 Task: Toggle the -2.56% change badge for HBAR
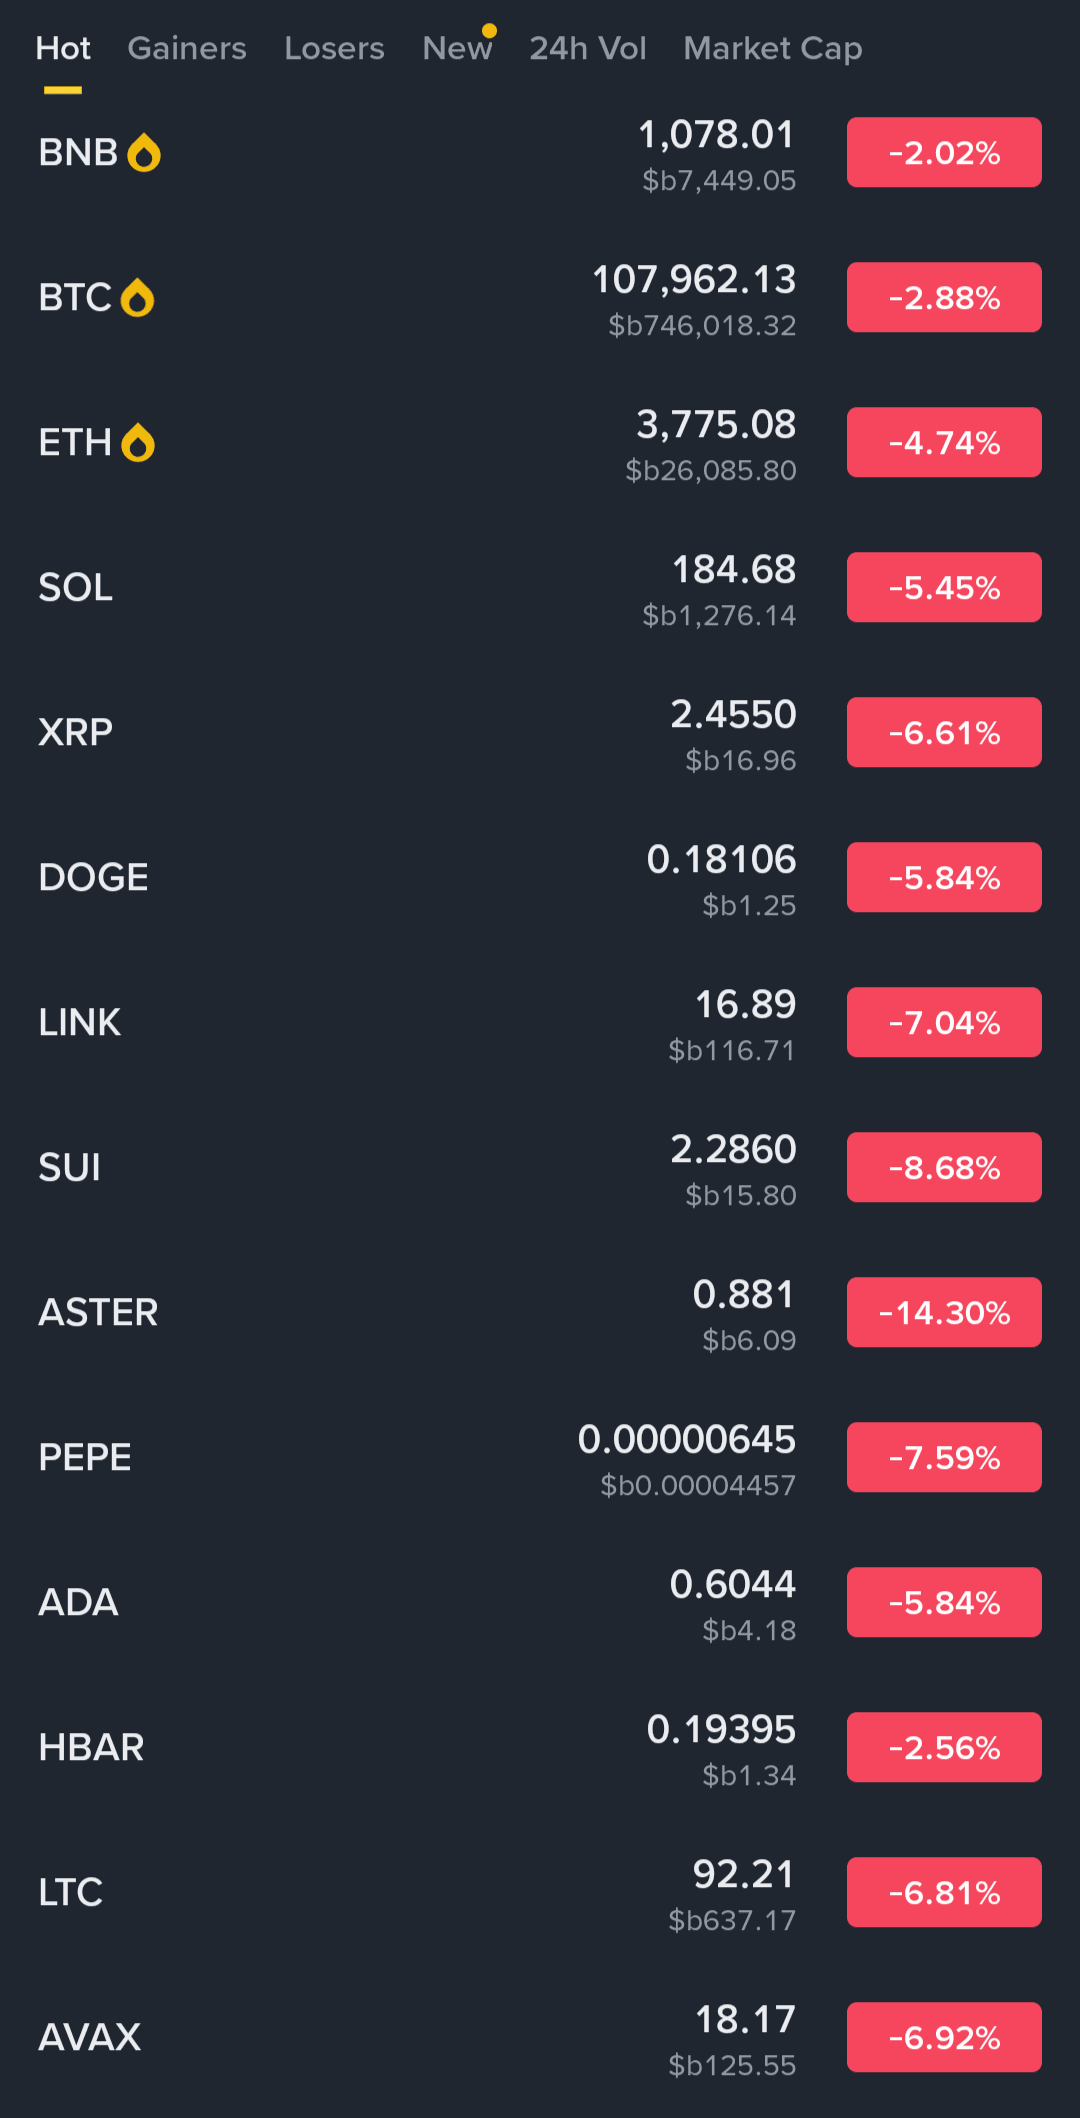coord(944,1748)
